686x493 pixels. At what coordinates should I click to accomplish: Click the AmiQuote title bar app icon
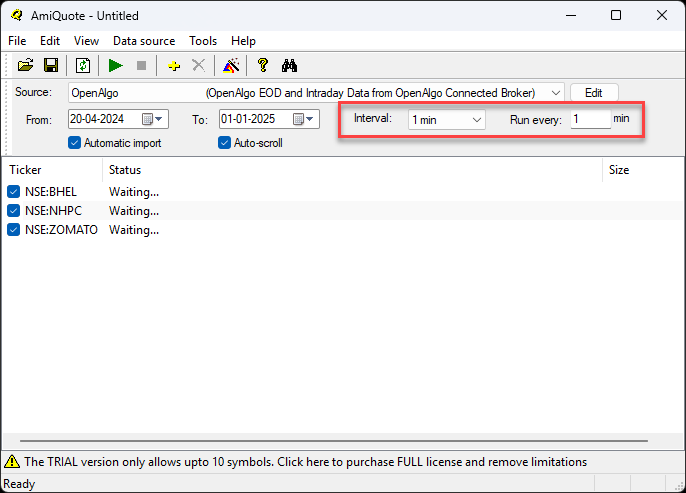pyautogui.click(x=17, y=15)
